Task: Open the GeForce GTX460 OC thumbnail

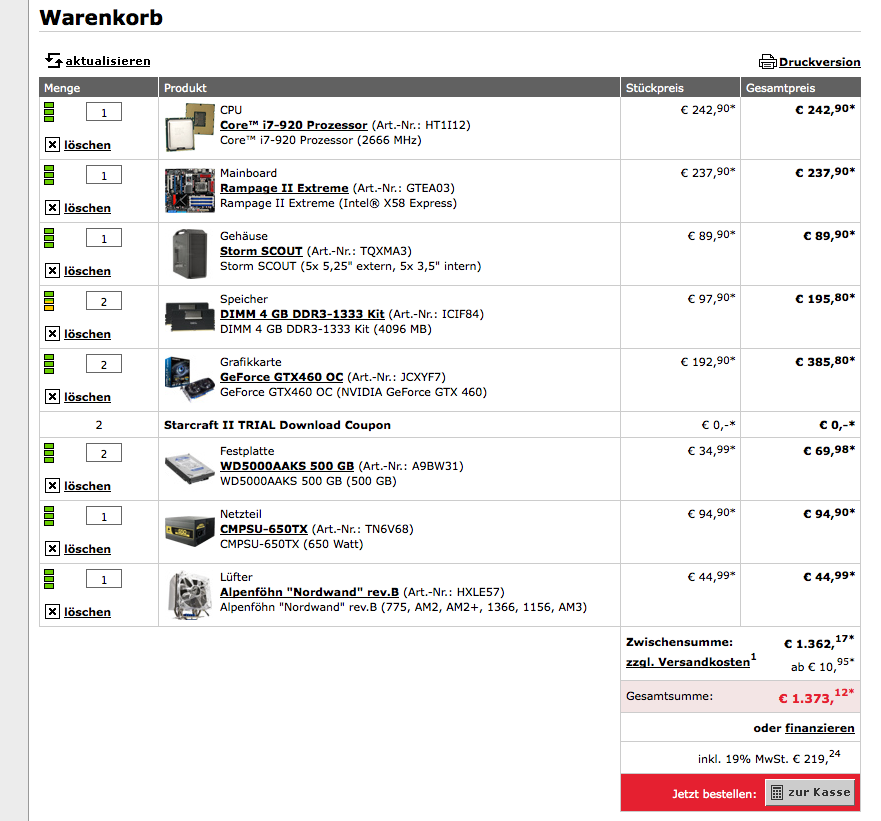Action: [x=190, y=379]
